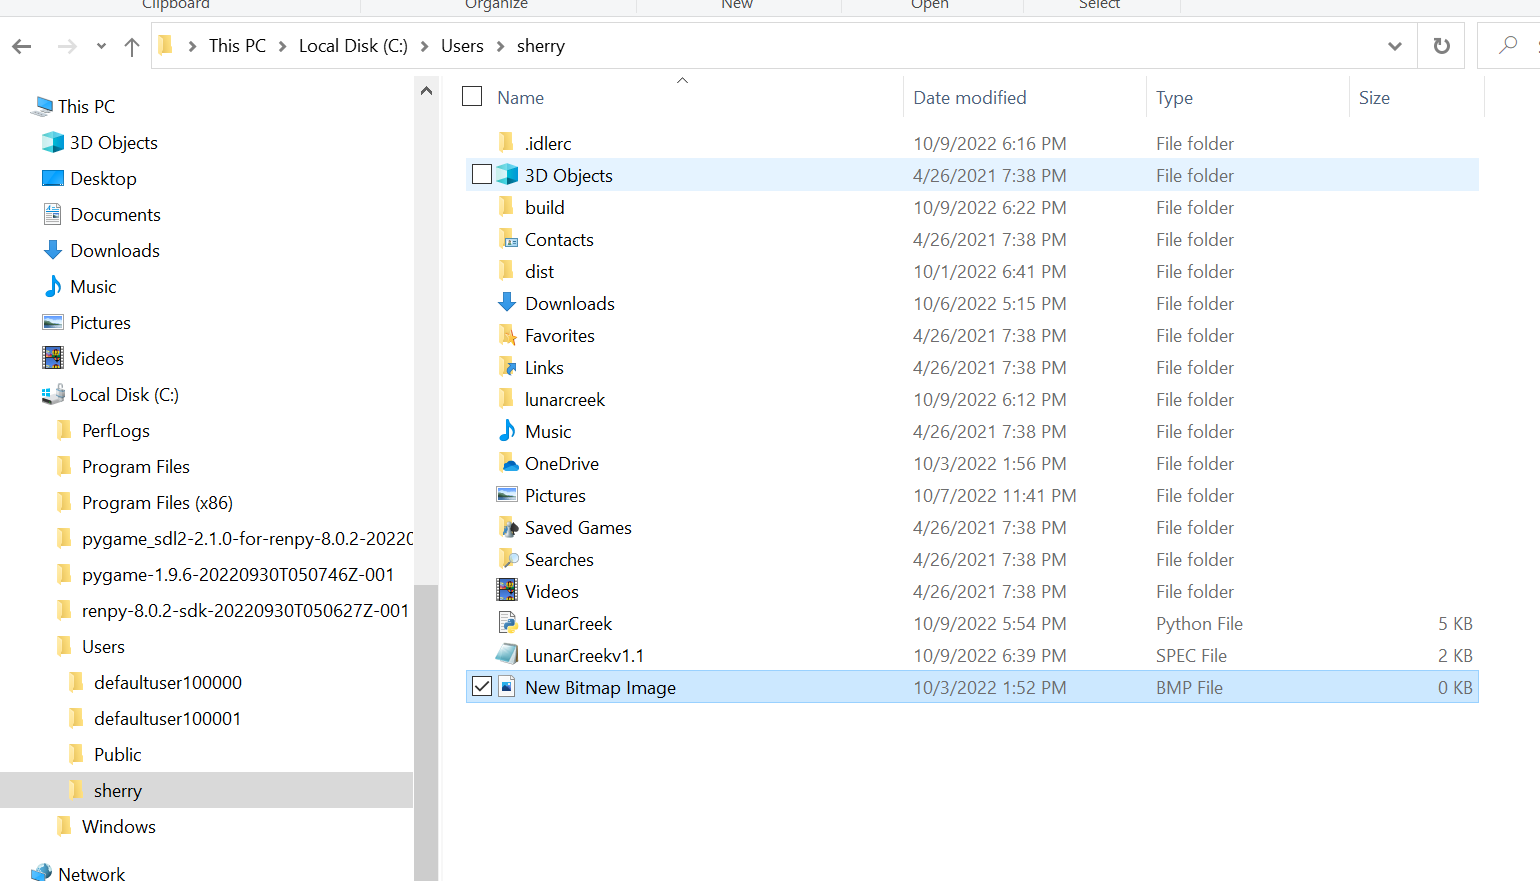
Task: Click the Videos icon in the left pane
Action: pyautogui.click(x=52, y=358)
